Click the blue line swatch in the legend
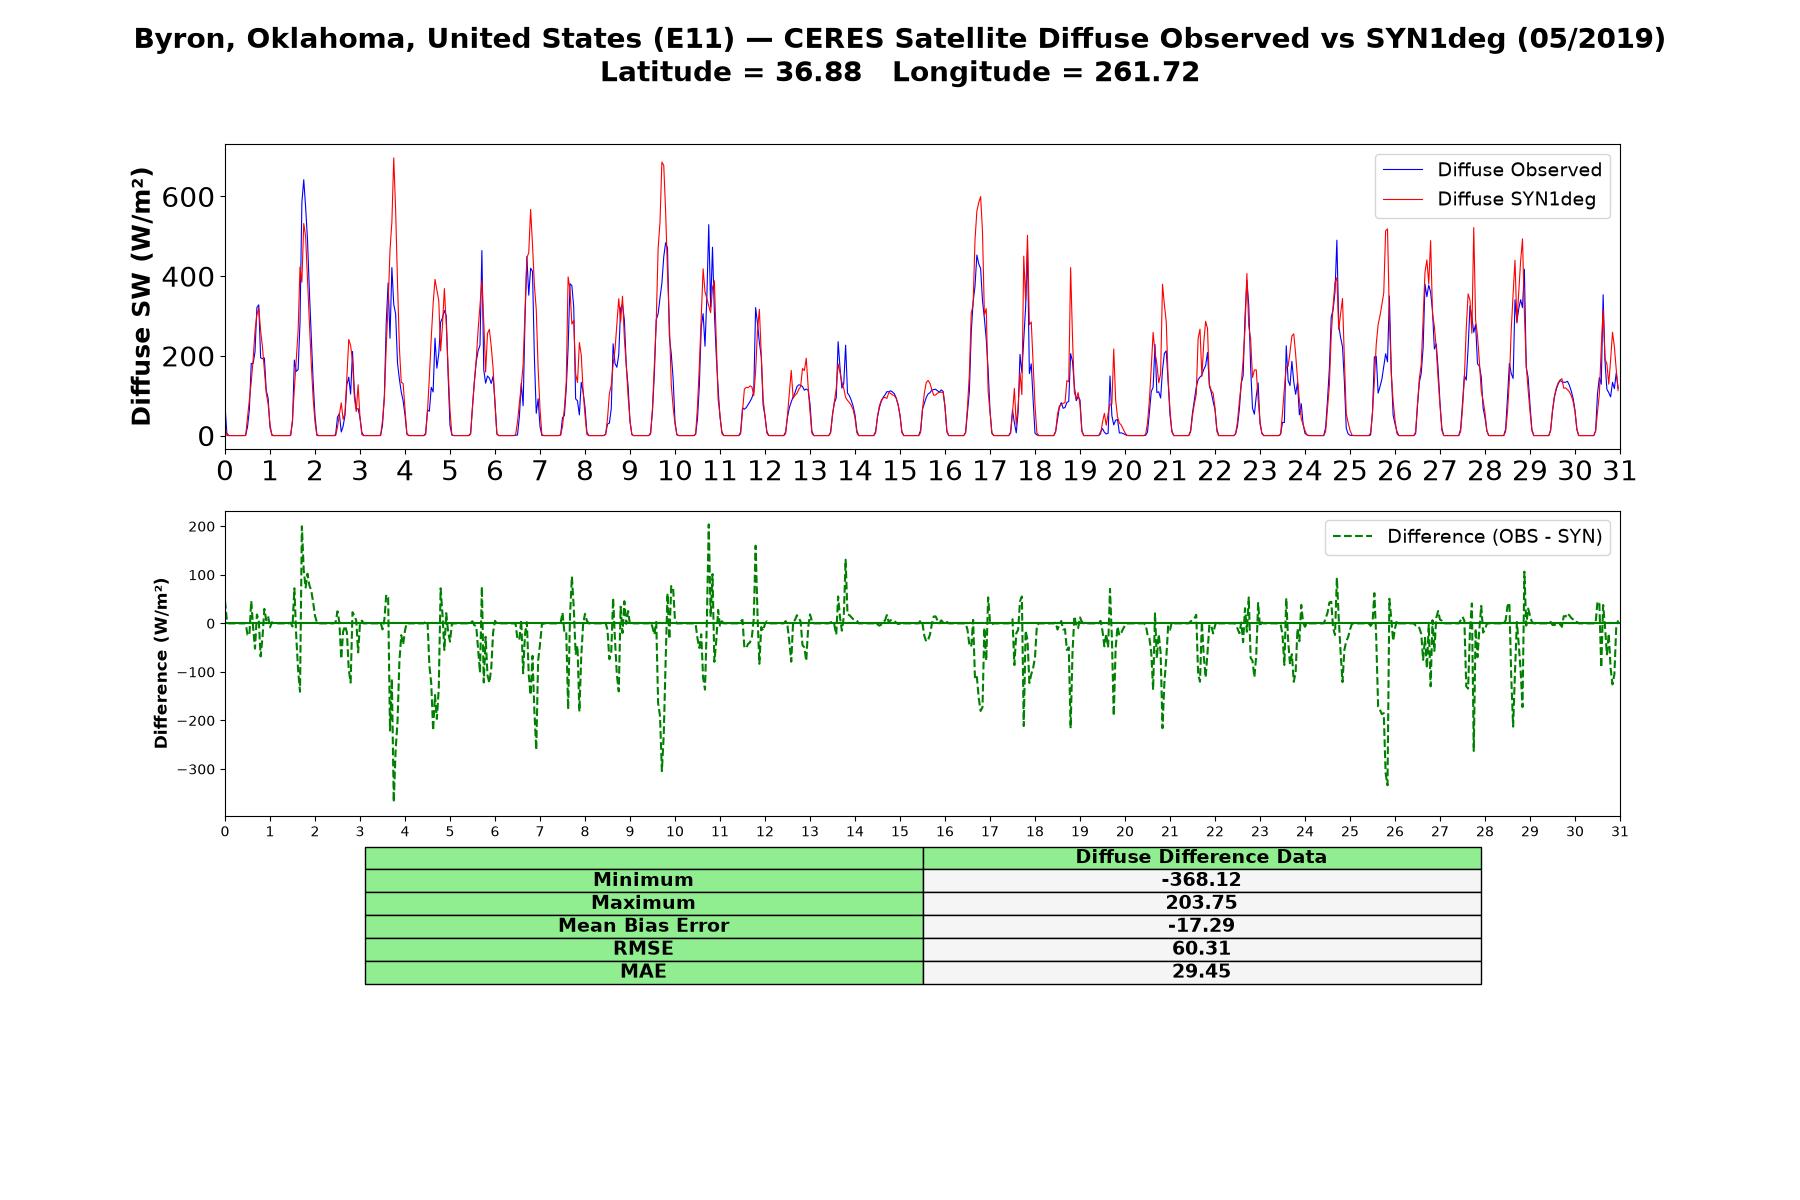The width and height of the screenshot is (1800, 1200). pos(1403,170)
